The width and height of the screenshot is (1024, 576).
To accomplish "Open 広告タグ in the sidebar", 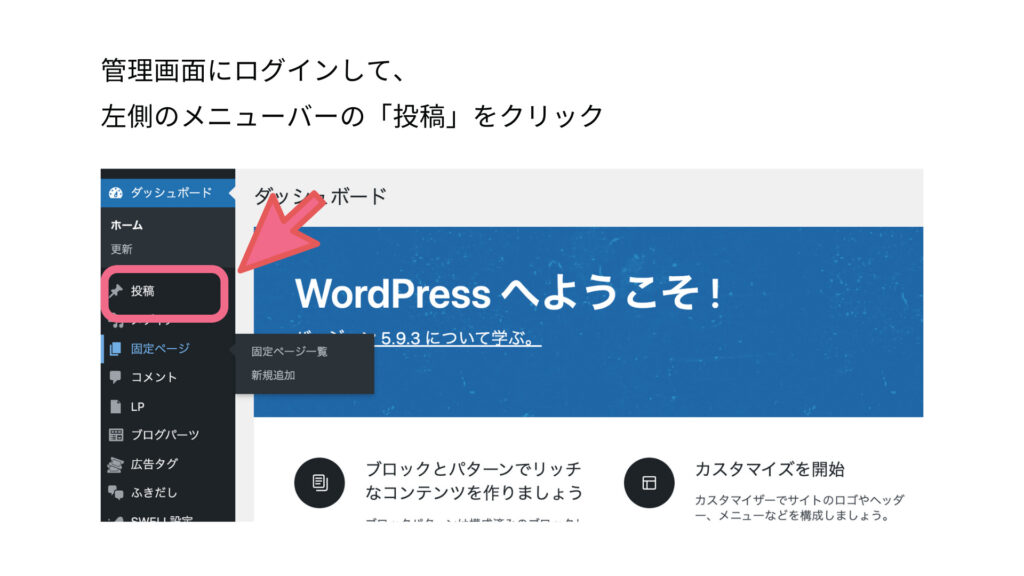I will click(x=154, y=464).
